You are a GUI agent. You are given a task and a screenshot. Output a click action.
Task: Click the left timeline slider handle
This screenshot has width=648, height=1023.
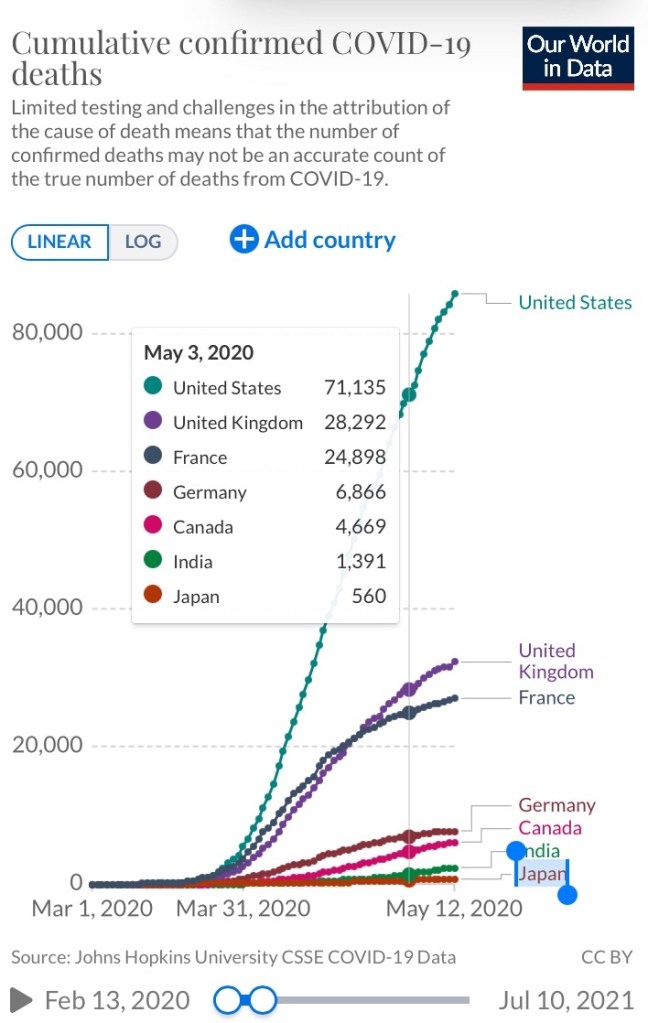(x=228, y=999)
